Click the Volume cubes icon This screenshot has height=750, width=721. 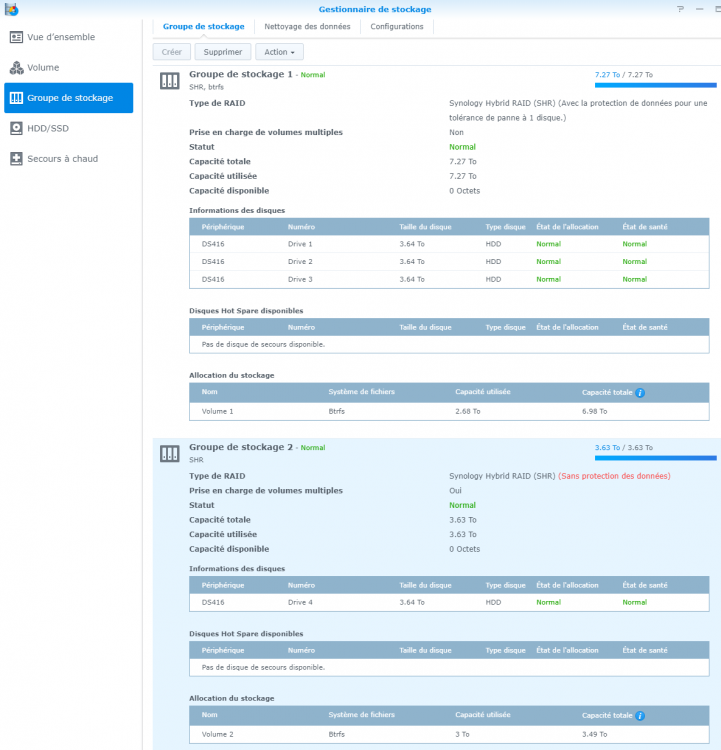[17, 68]
